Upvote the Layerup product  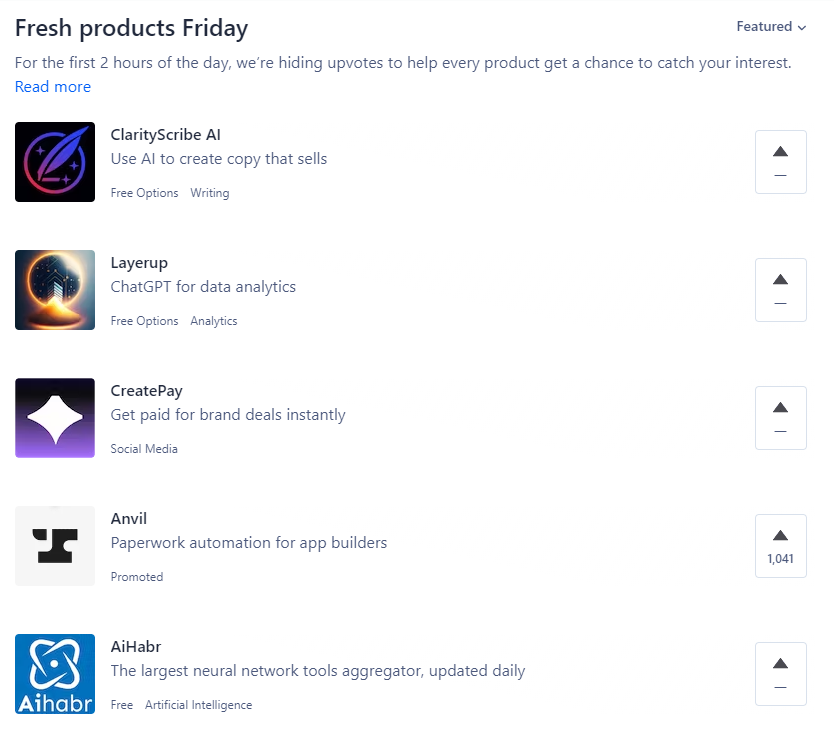[x=780, y=290]
